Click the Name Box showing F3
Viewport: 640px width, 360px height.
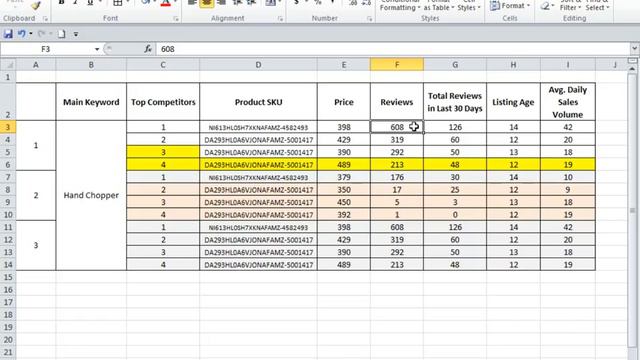pos(46,49)
